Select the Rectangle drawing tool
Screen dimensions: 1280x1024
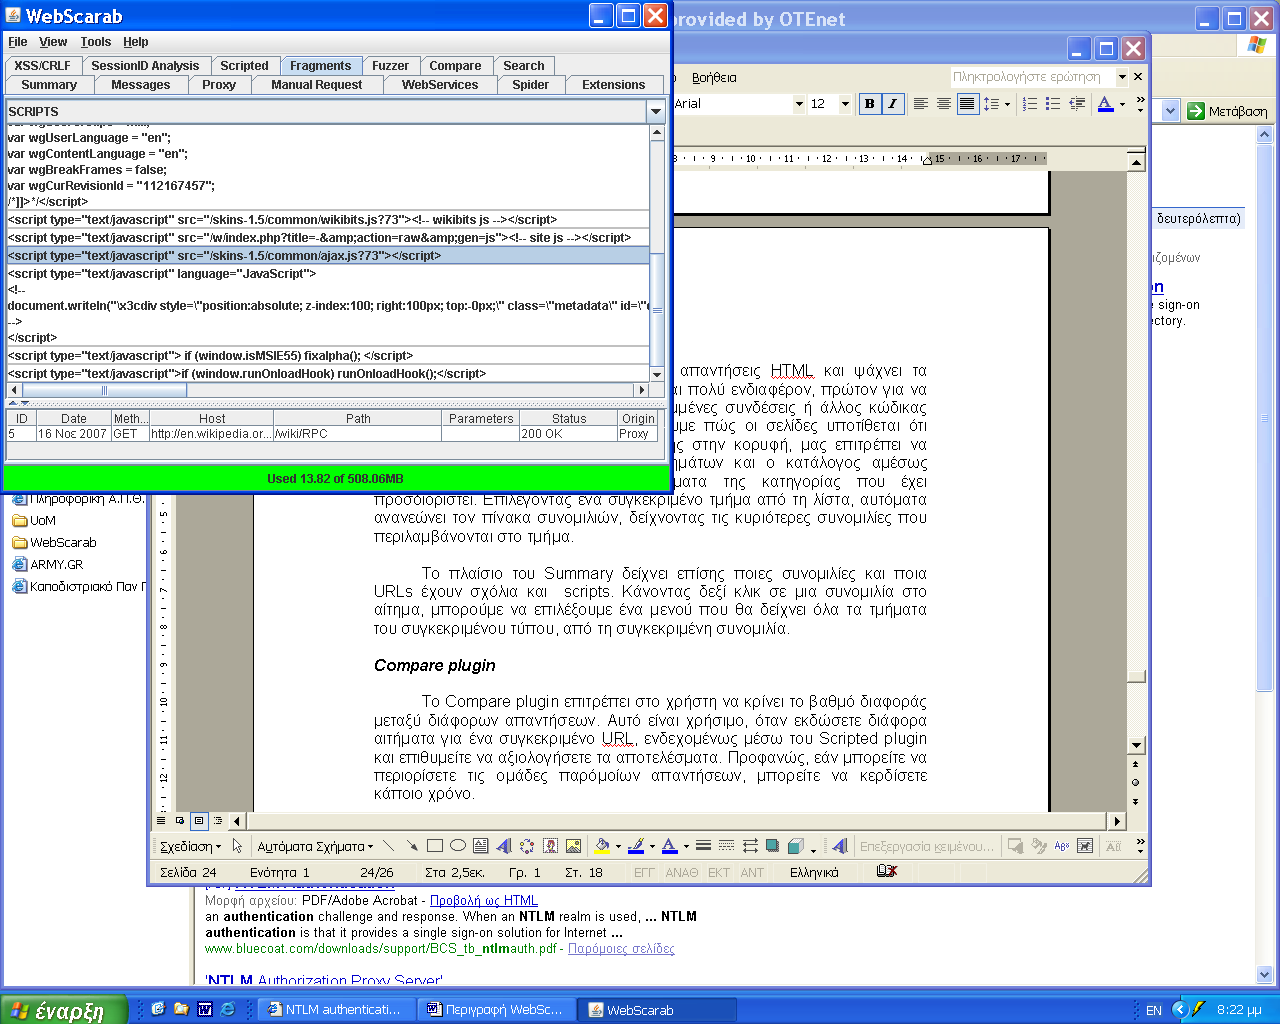coord(435,846)
